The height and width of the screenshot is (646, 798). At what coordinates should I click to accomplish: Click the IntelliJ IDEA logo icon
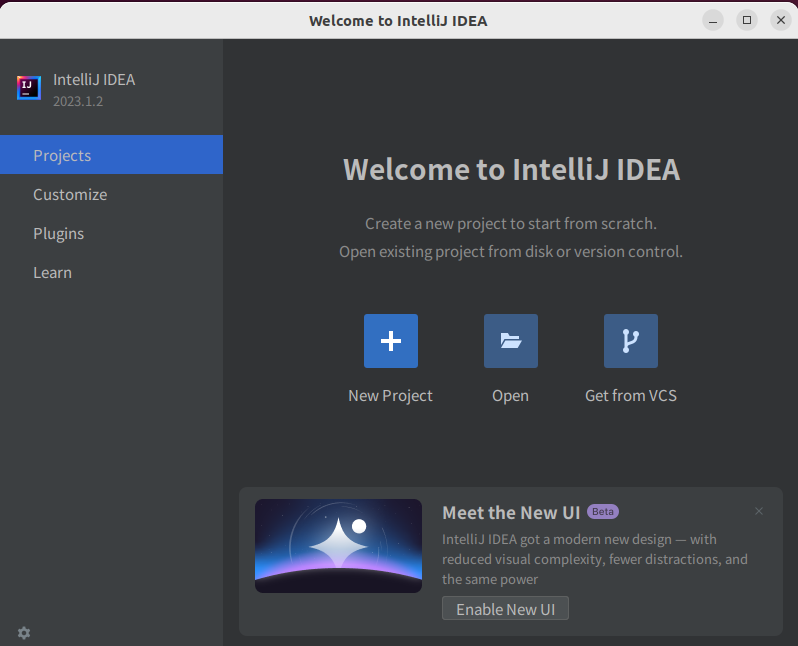point(28,88)
